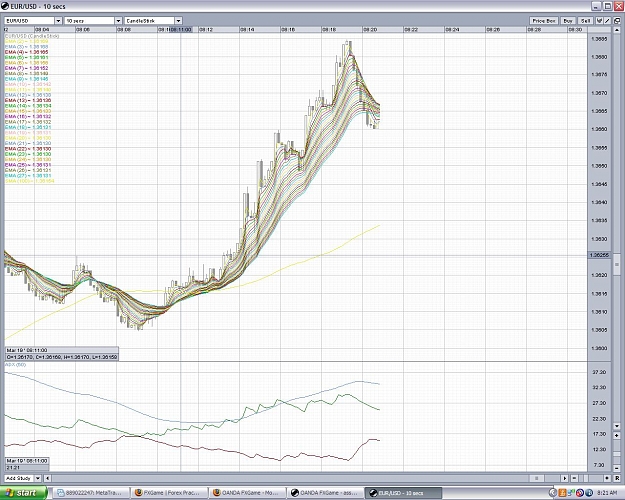Click the EMA (22) legend entry
The width and height of the screenshot is (625, 500).
pos(28,149)
